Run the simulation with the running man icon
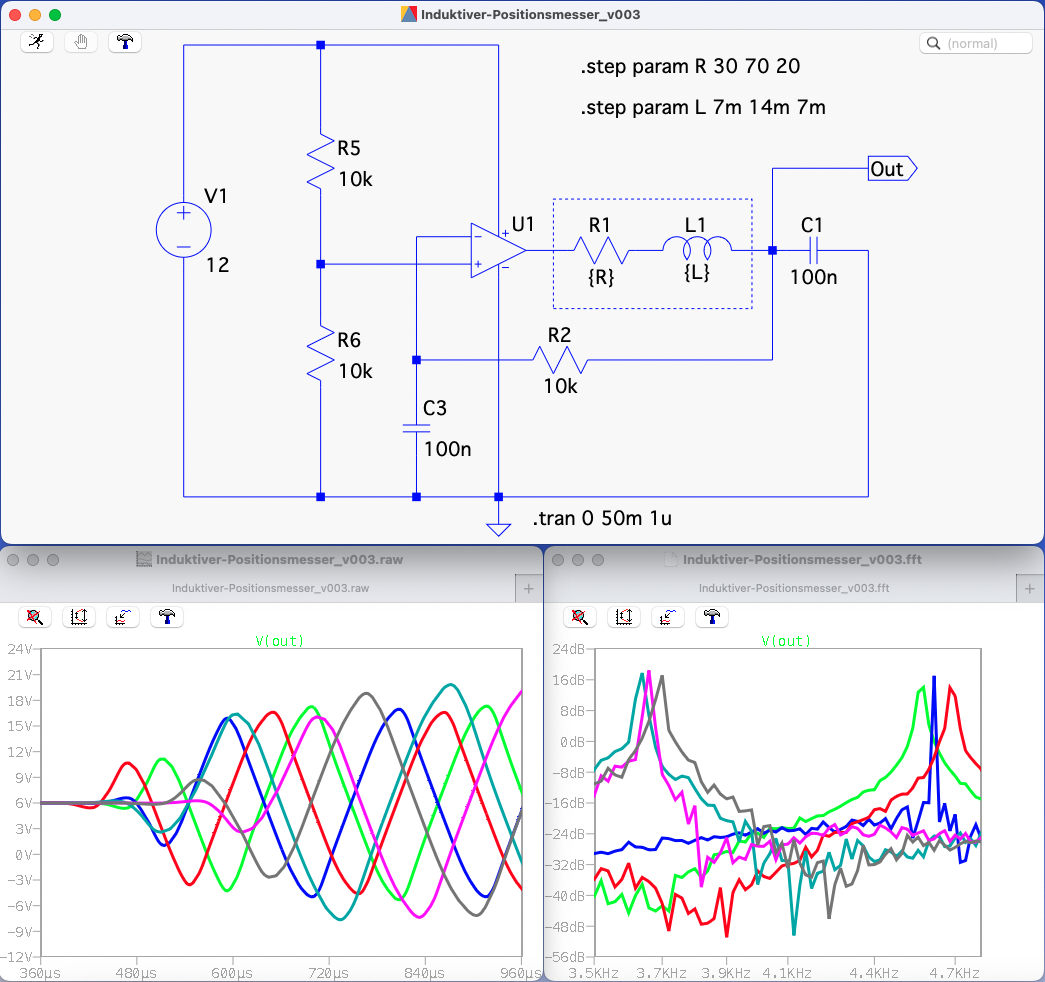1045x982 pixels. pos(37,42)
